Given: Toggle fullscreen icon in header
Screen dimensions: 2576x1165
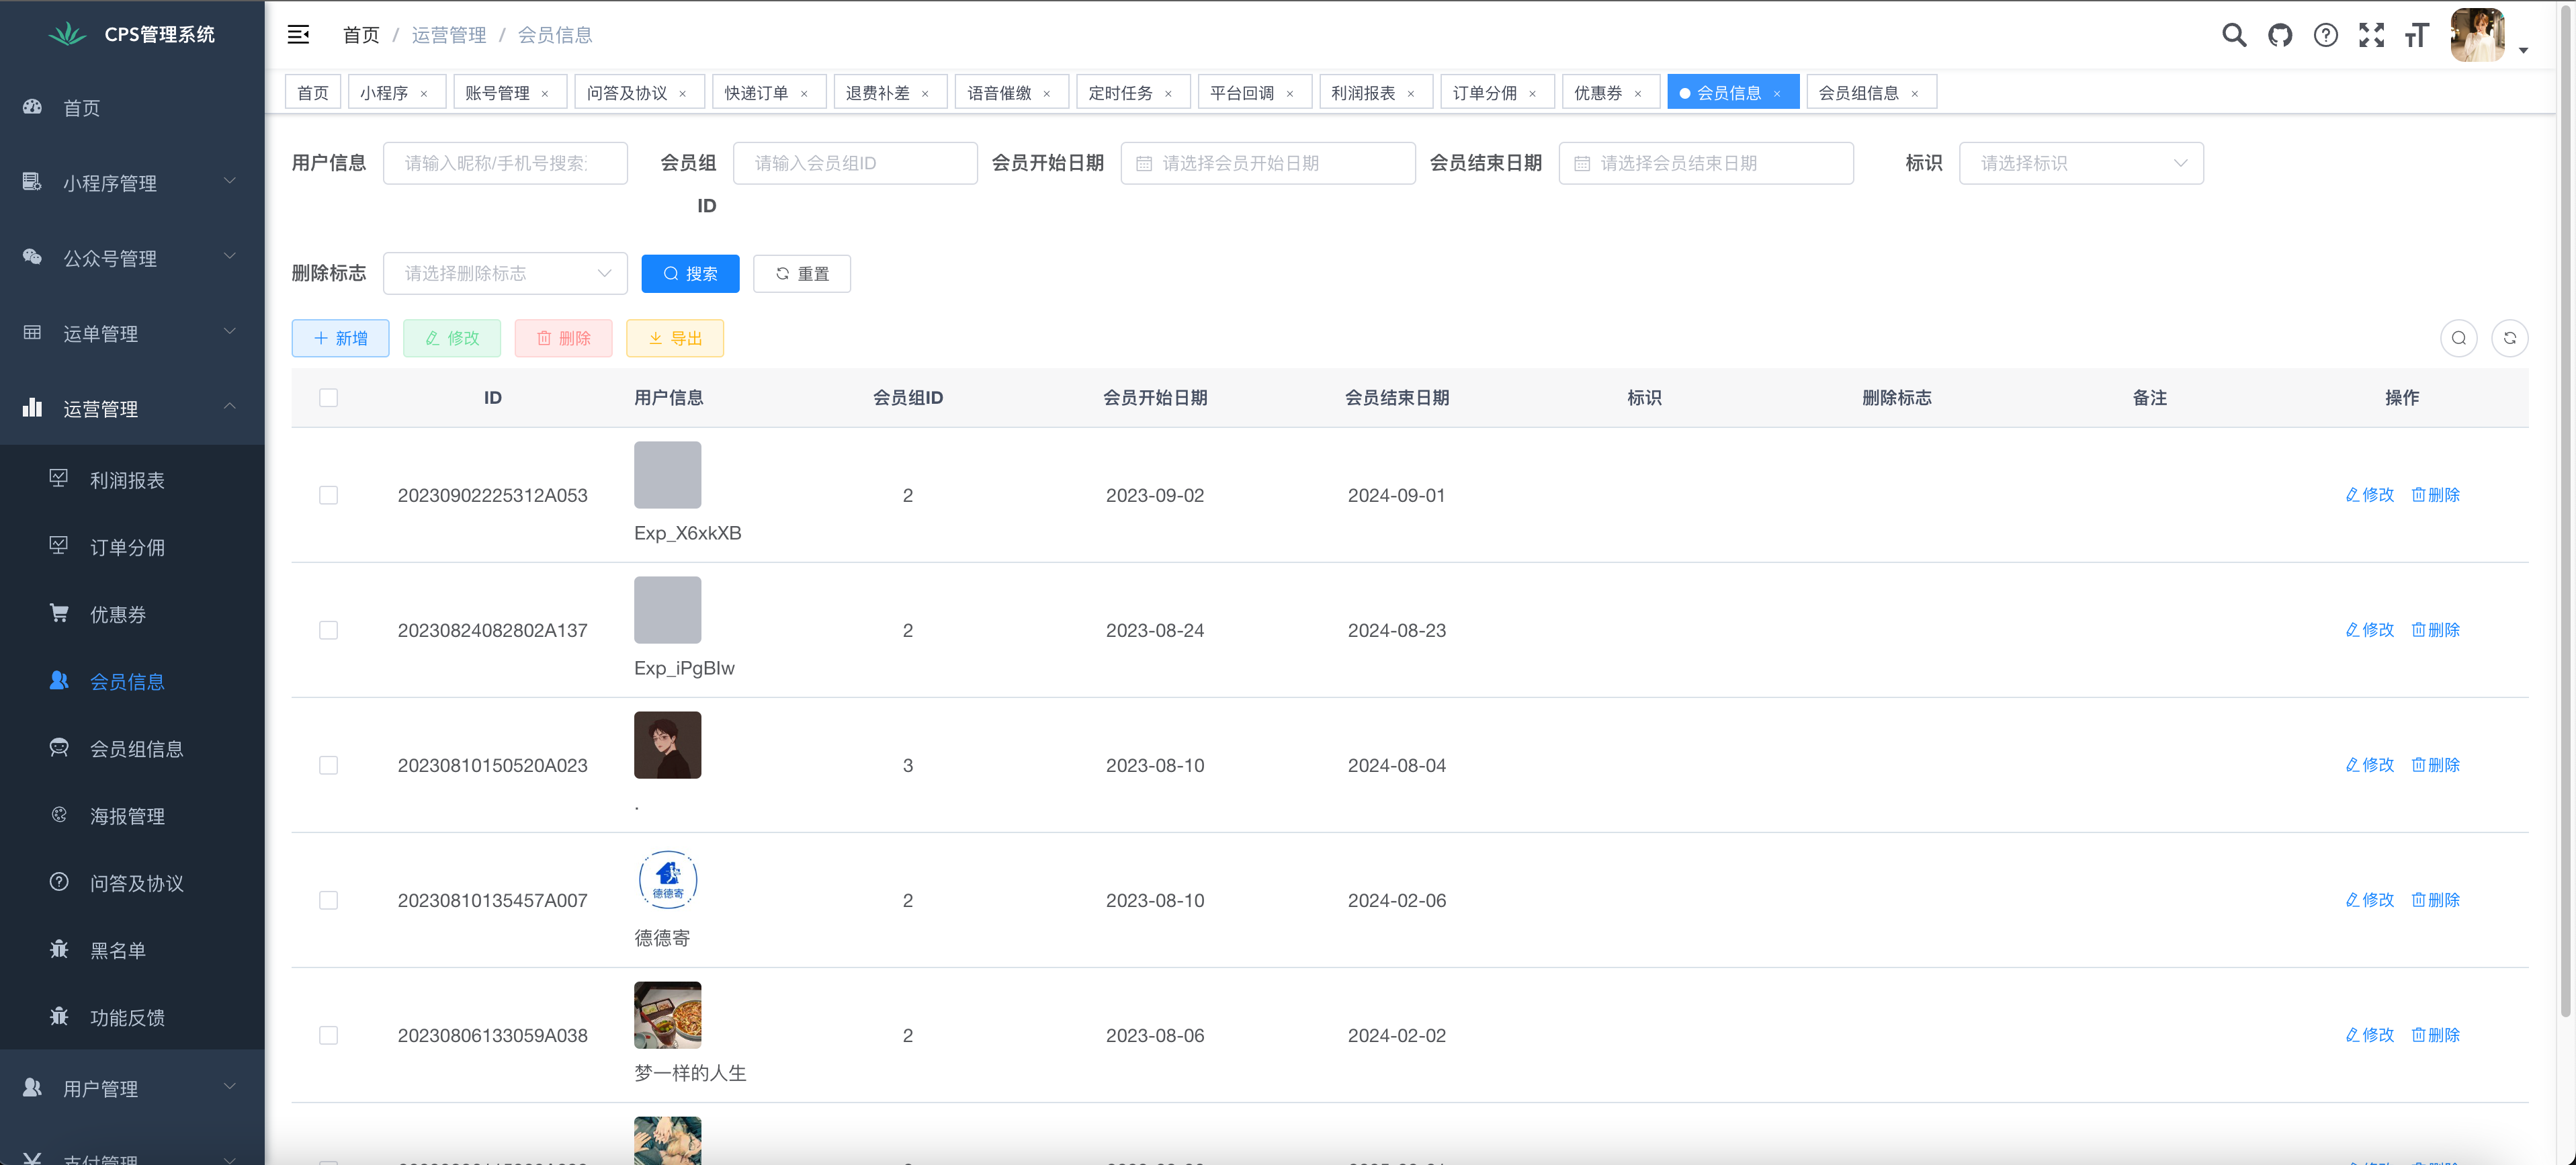Looking at the screenshot, I should [2371, 35].
